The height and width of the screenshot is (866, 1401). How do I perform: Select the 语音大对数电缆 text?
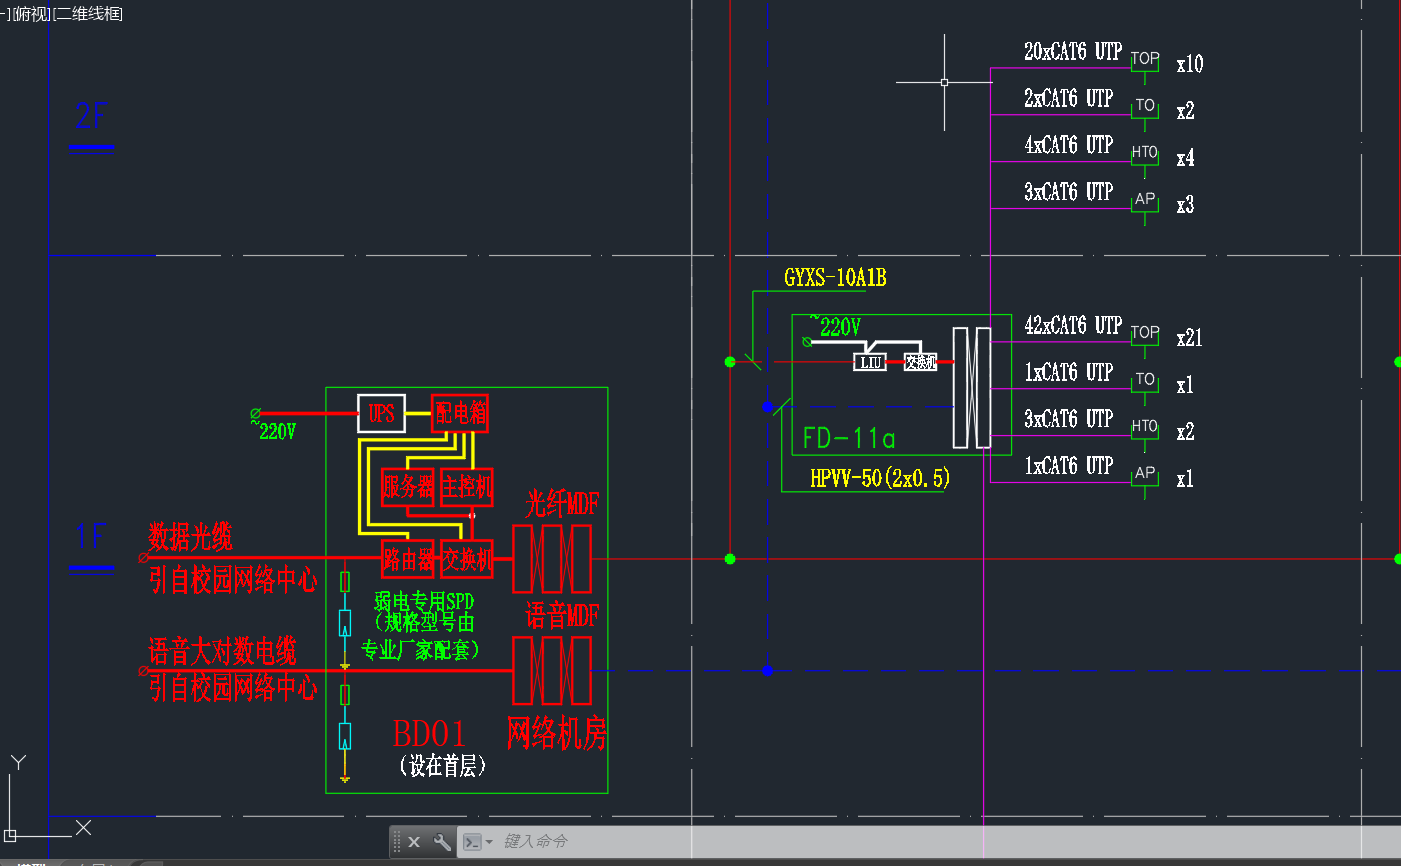pos(222,652)
